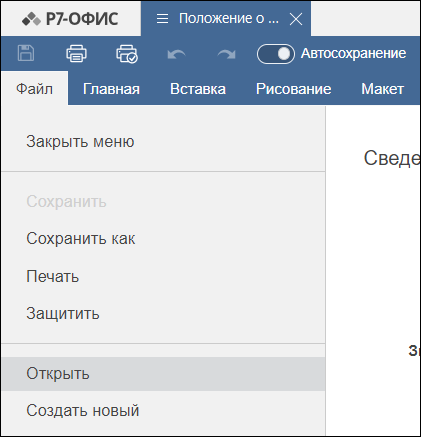Go to the Рисование tab
Viewport: 421px width, 437px height.
(x=293, y=89)
